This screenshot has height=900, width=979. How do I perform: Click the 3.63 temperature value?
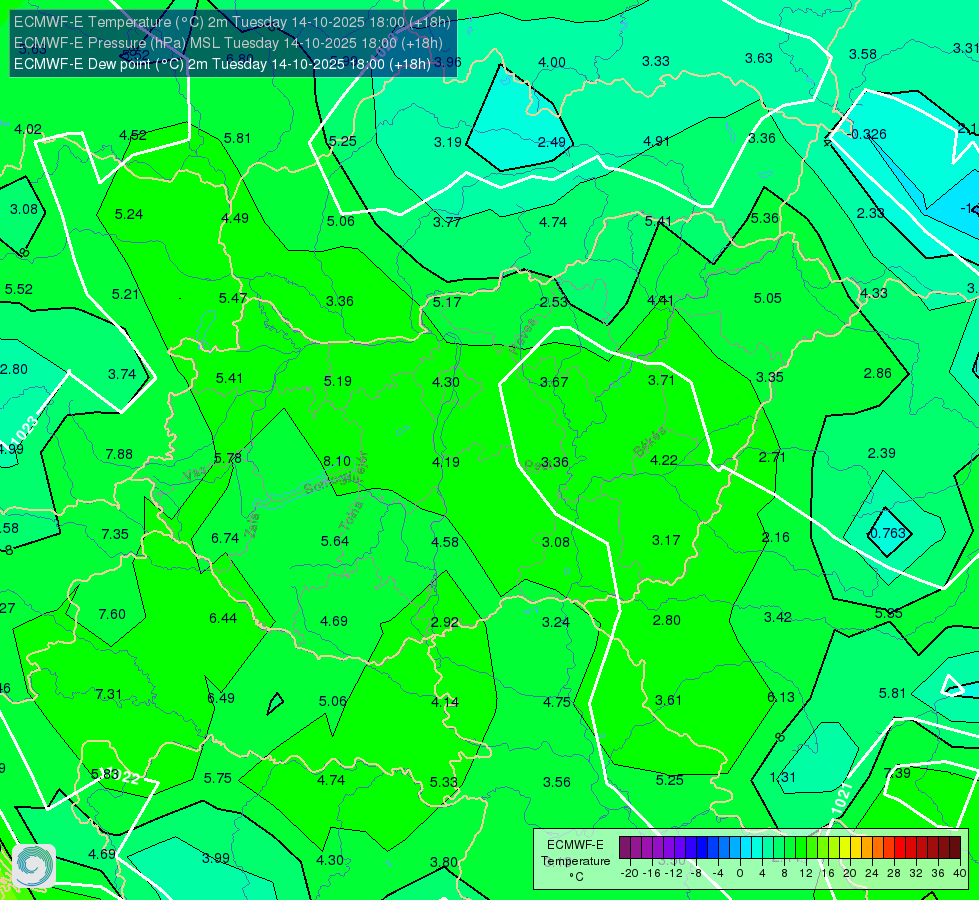click(x=759, y=59)
